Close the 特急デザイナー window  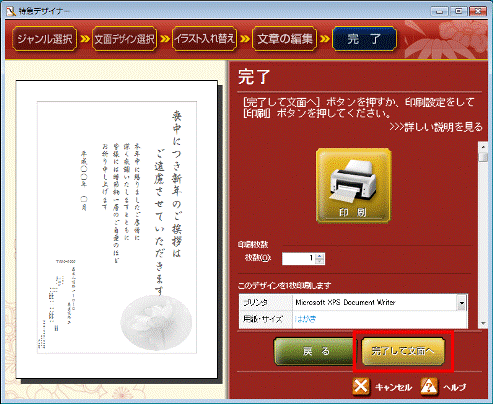(478, 11)
